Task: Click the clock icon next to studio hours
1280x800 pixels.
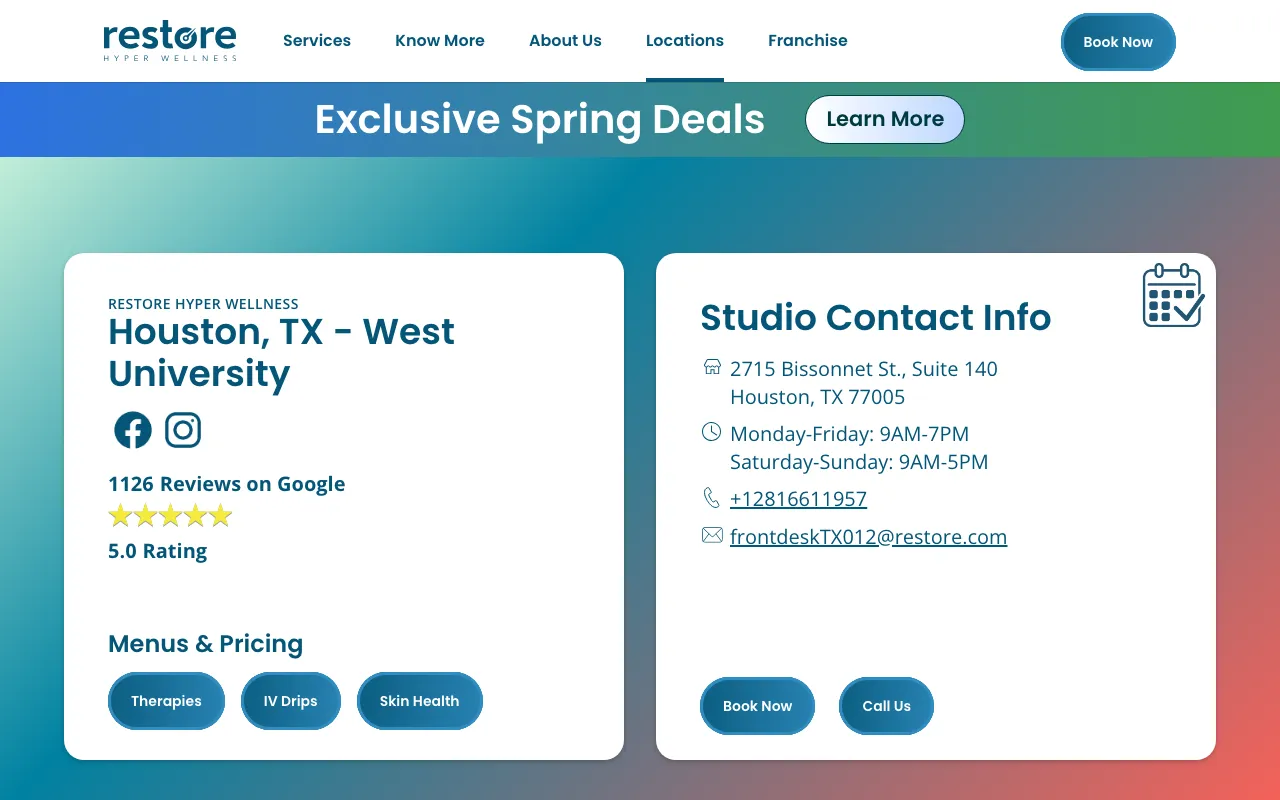Action: click(x=711, y=431)
